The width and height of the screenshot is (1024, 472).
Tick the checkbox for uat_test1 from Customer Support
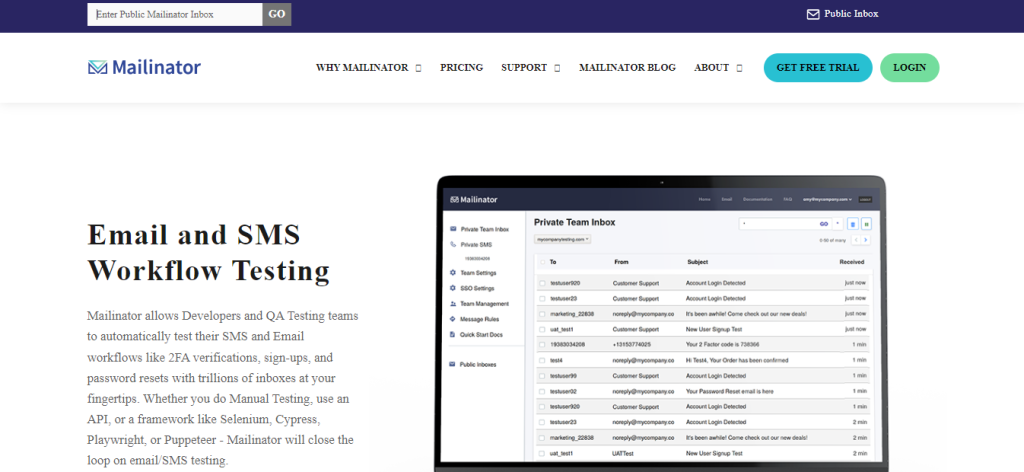click(541, 330)
